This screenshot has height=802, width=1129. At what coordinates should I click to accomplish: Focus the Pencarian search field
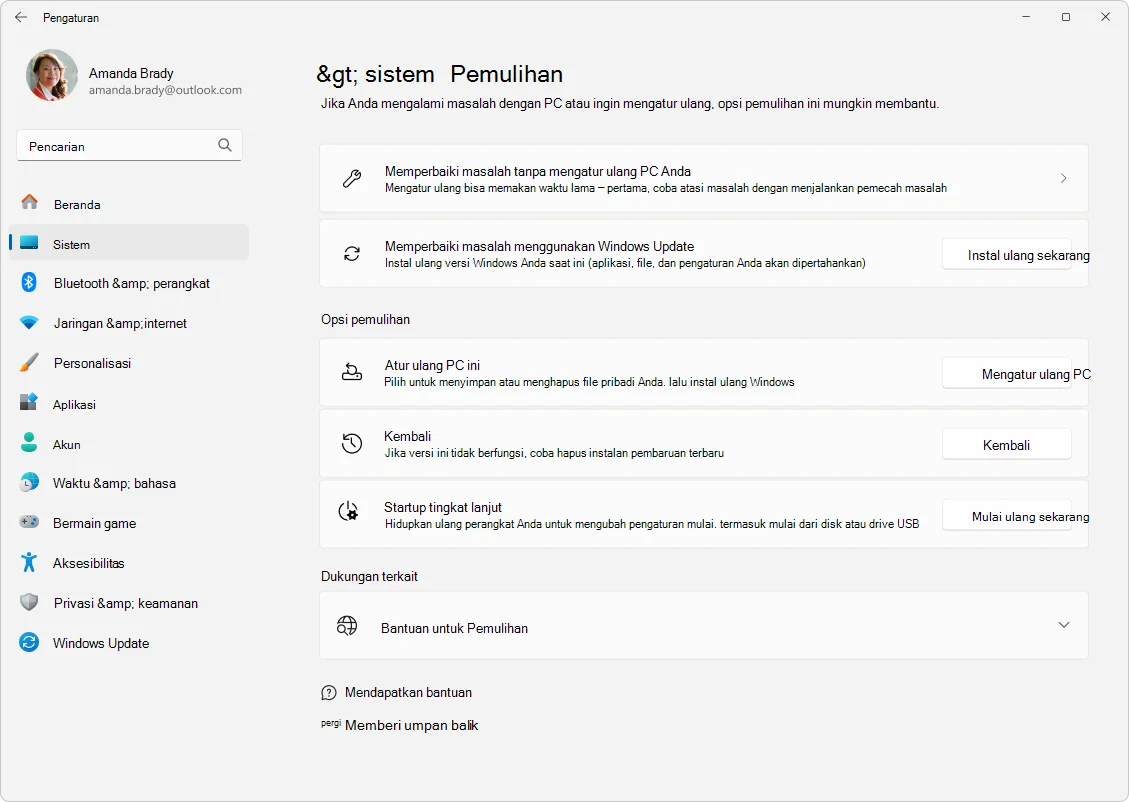click(x=129, y=145)
